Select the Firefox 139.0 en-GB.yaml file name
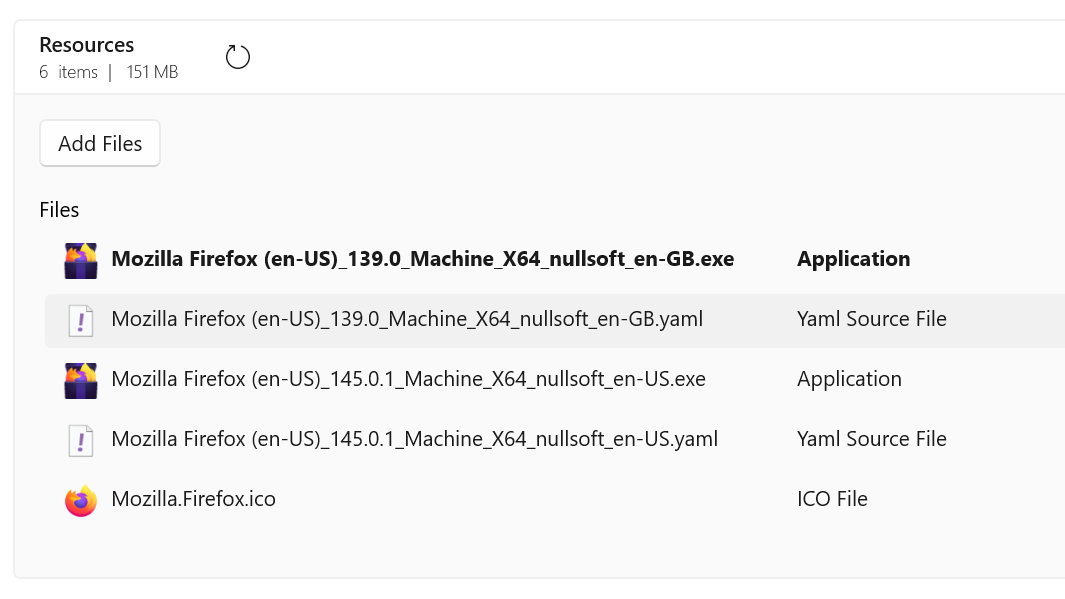This screenshot has width=1065, height=599. point(407,319)
